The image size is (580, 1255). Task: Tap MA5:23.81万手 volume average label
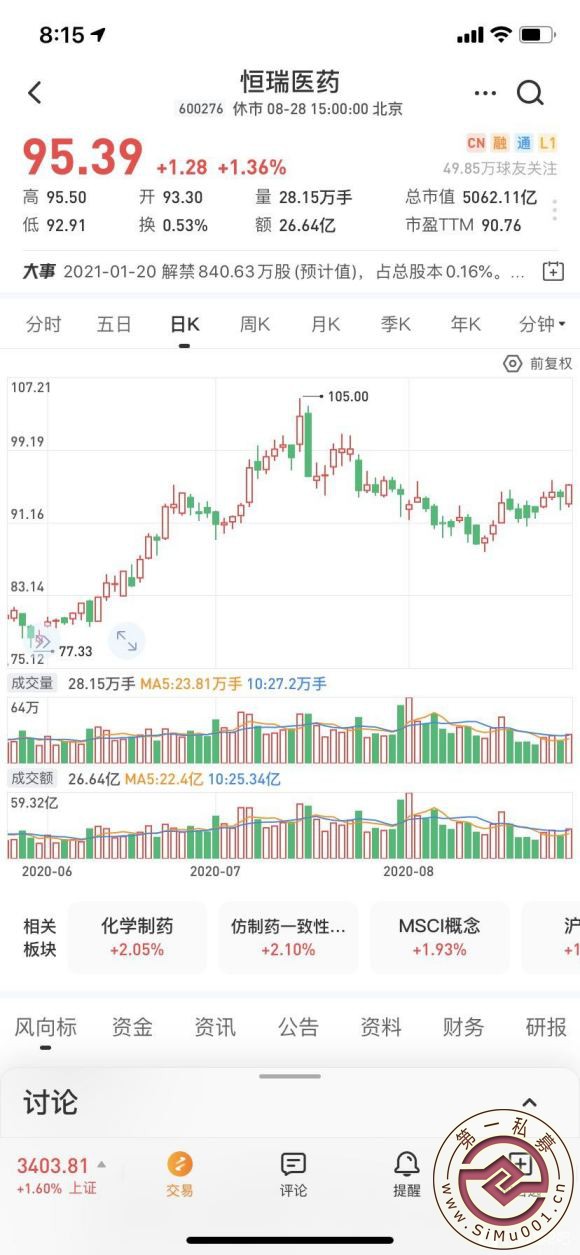[x=190, y=684]
